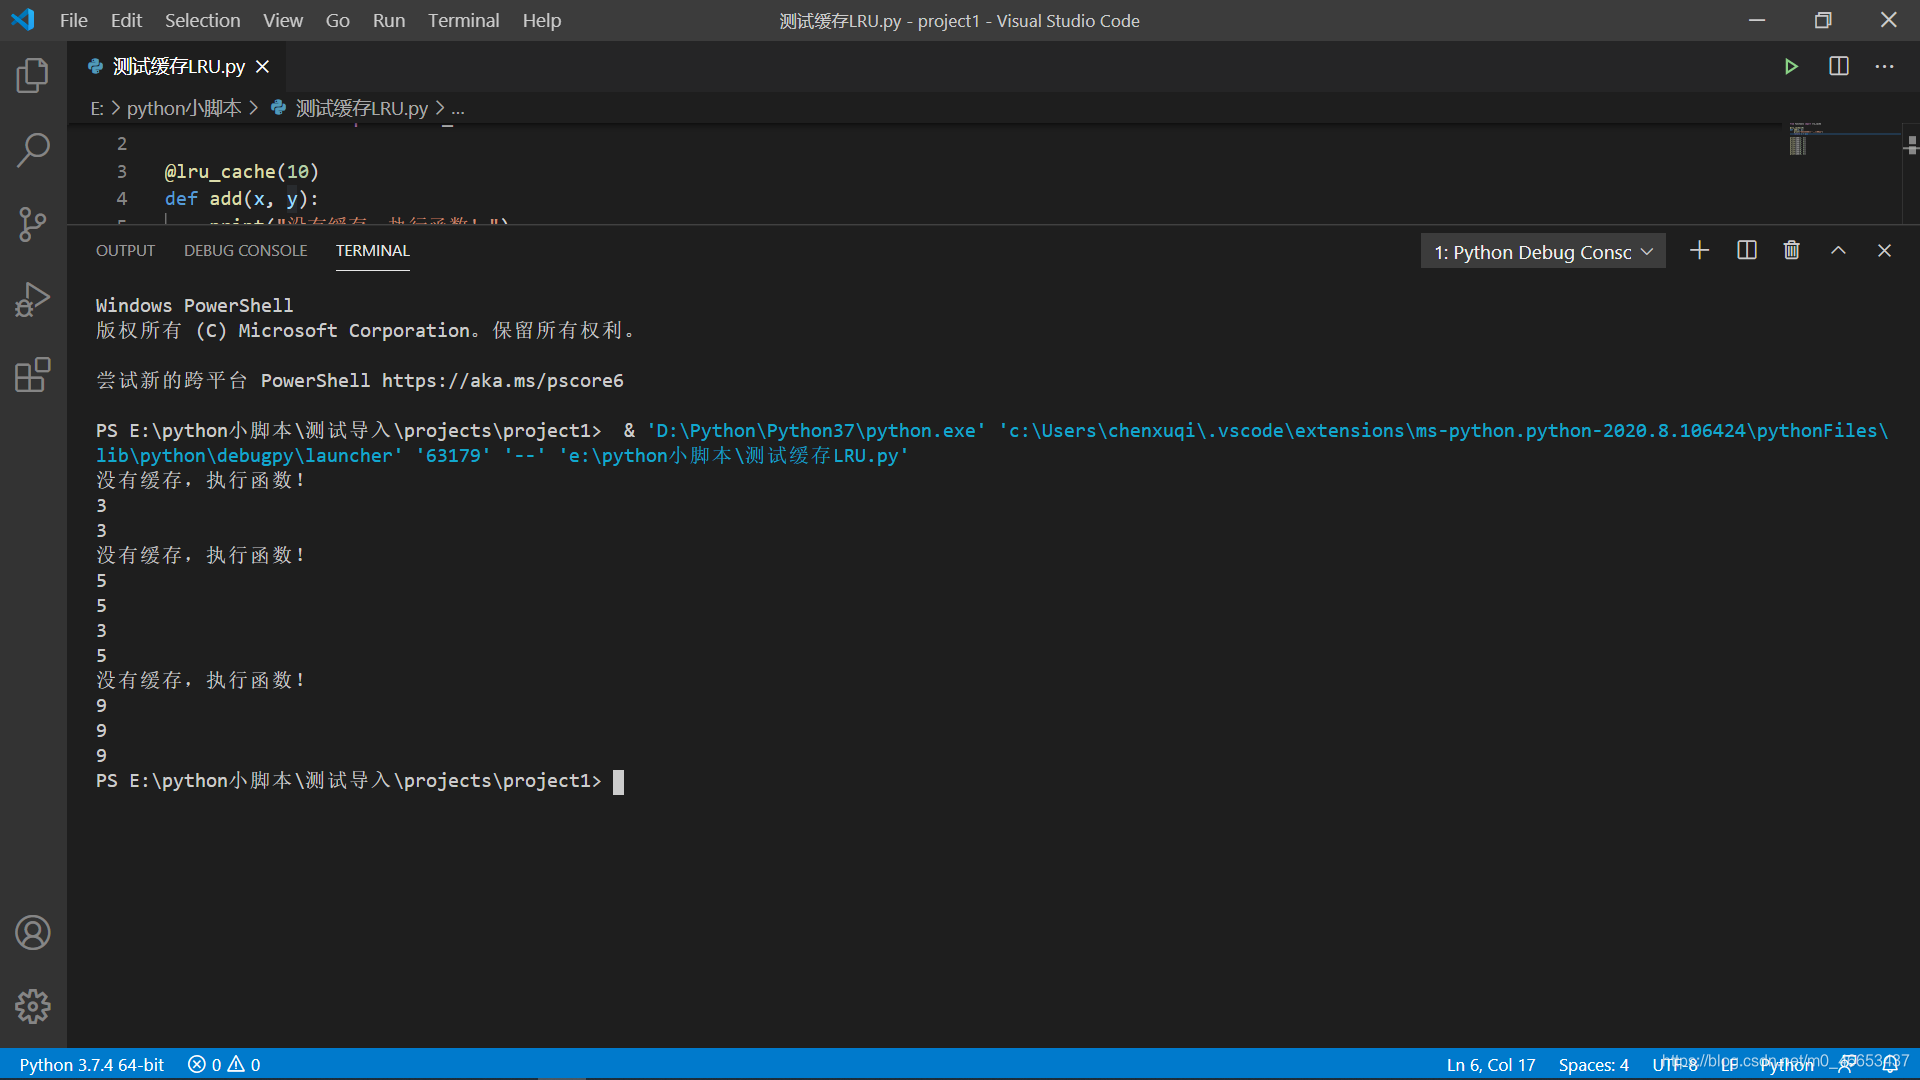Restore down the VS Code window
This screenshot has width=1920, height=1080.
(1823, 20)
